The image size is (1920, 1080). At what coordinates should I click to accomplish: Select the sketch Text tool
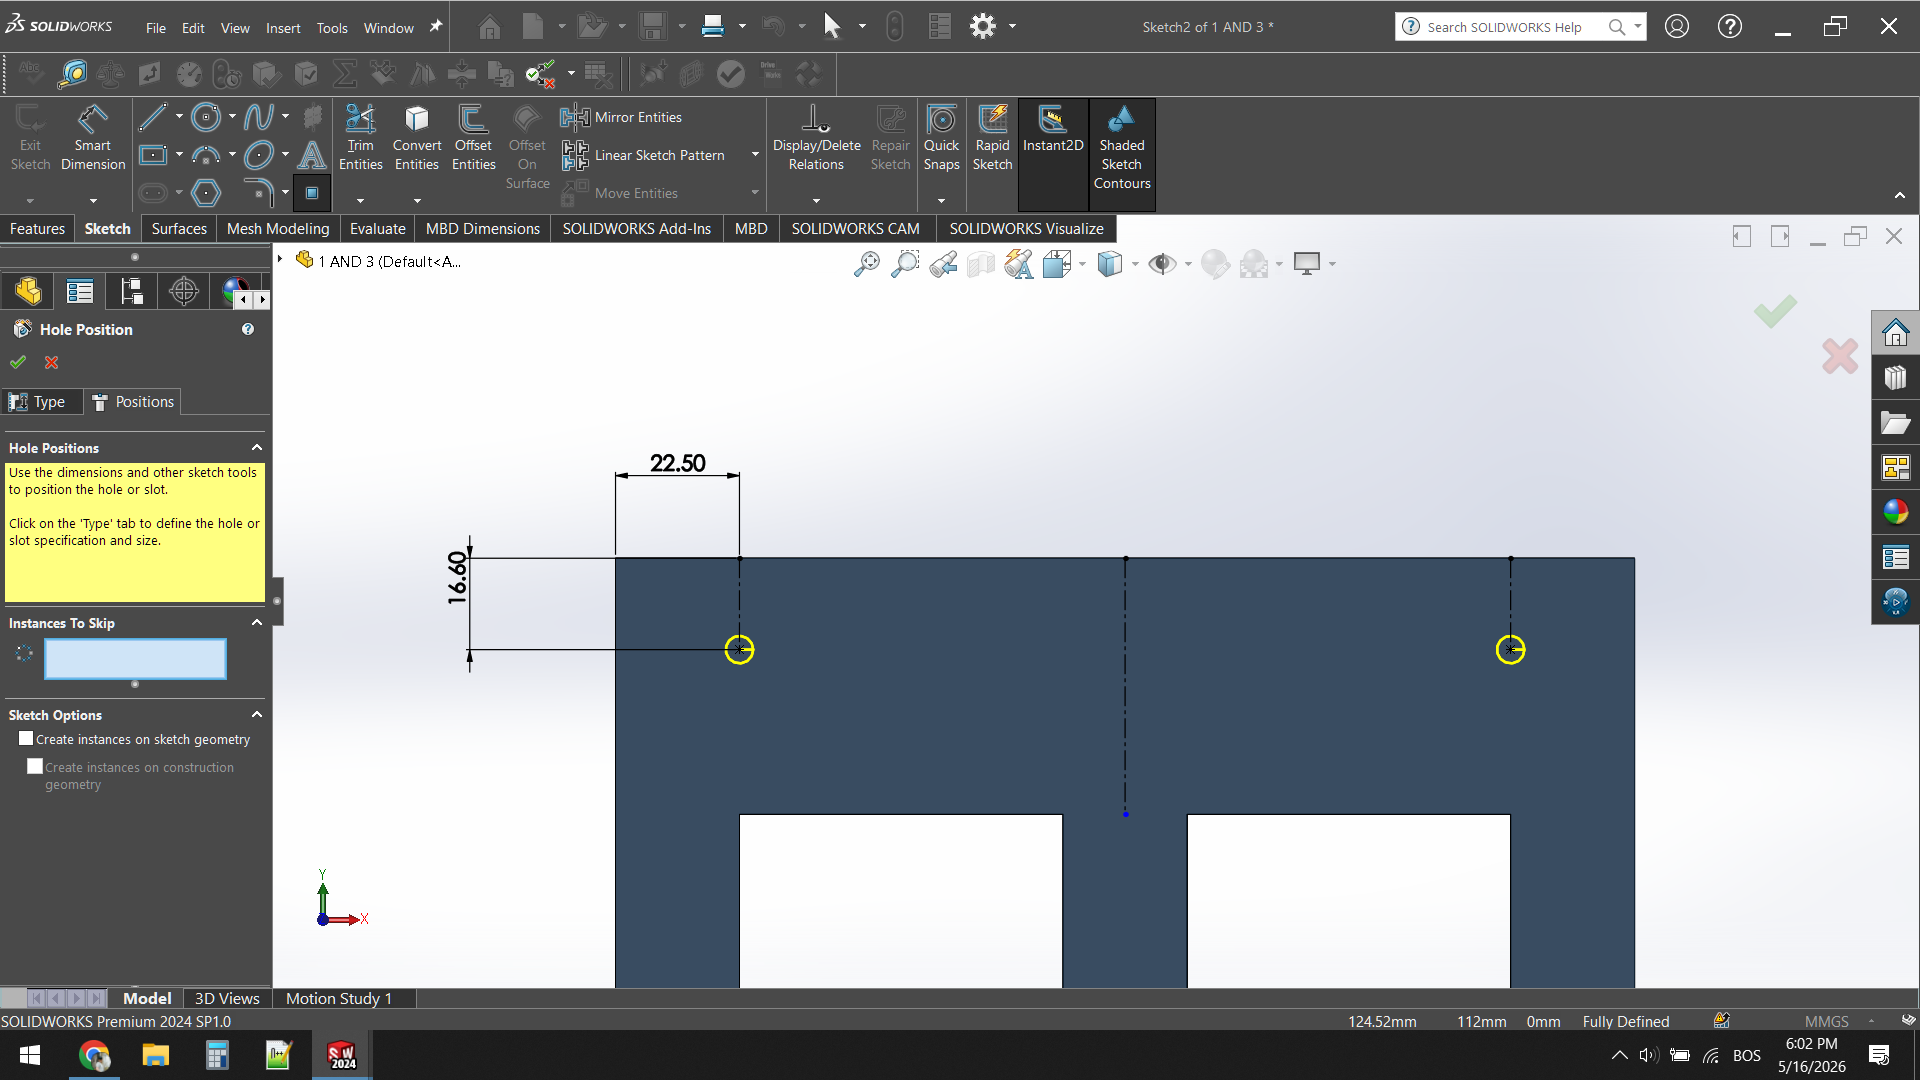[312, 155]
